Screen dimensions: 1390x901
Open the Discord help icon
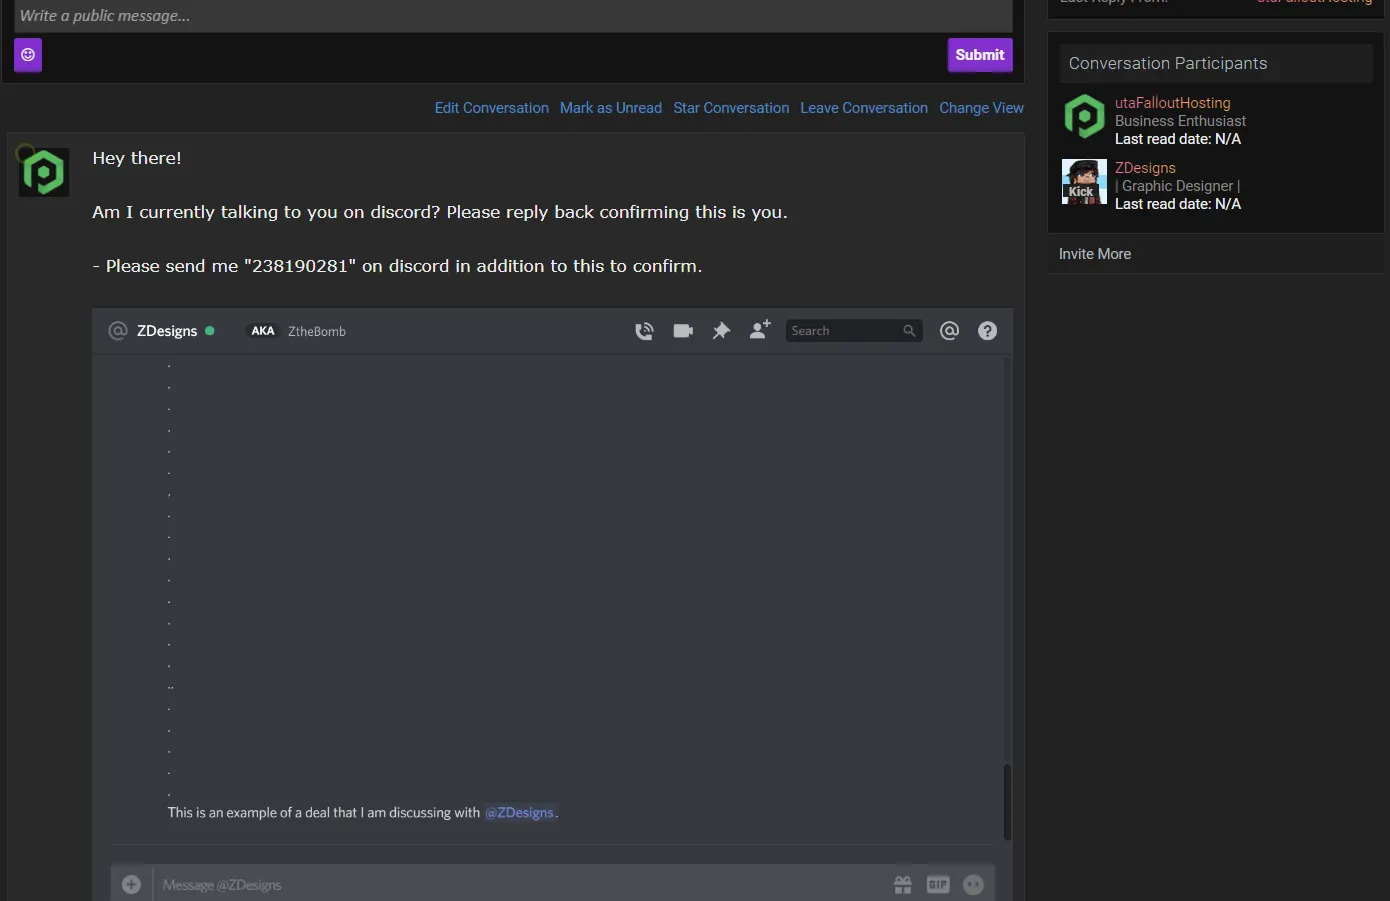988,331
